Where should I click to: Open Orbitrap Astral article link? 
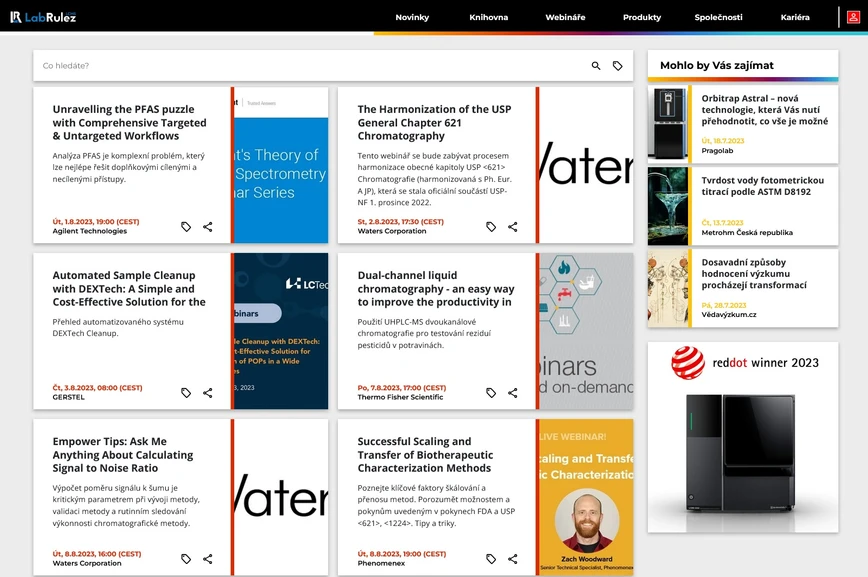pos(764,110)
